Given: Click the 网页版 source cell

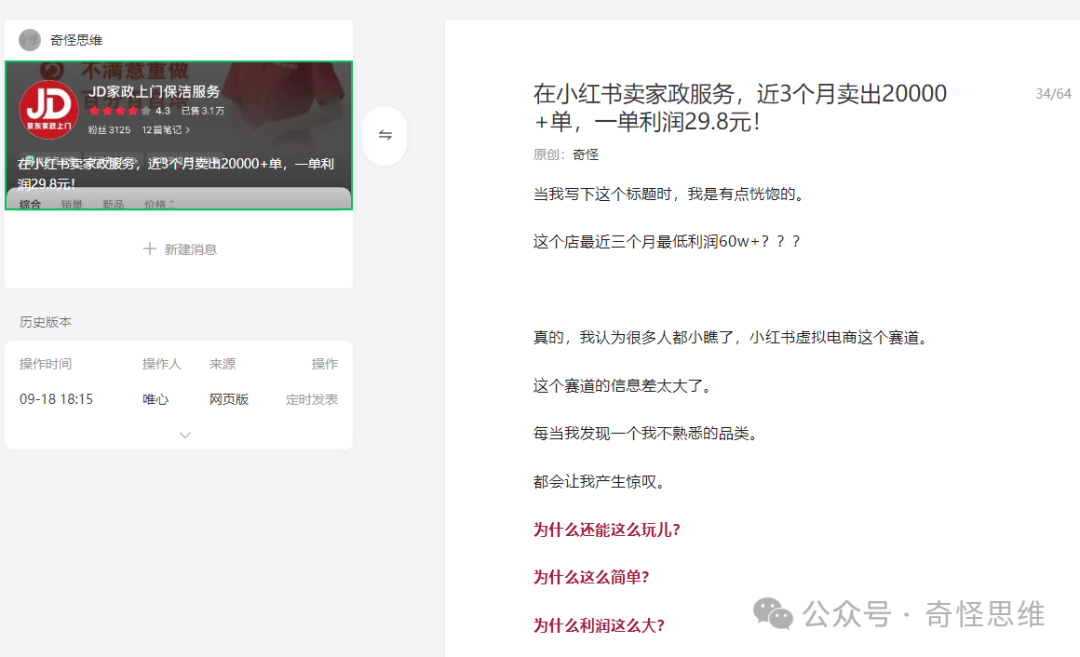Looking at the screenshot, I should 229,399.
